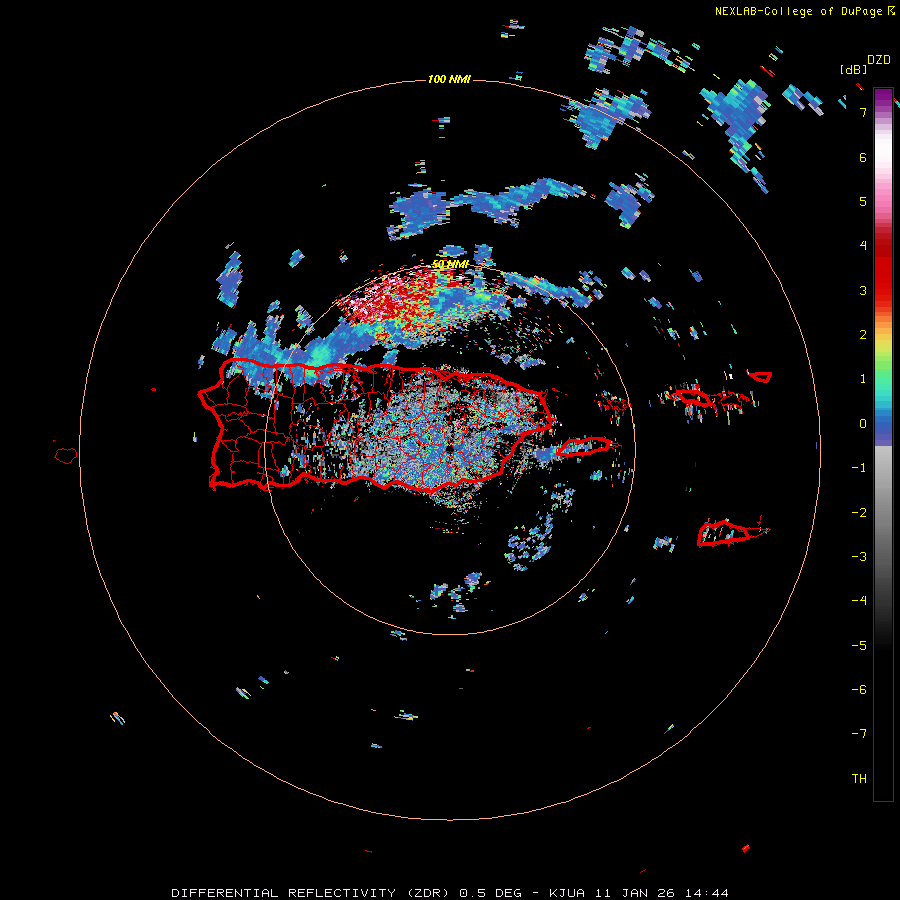Click the 3 value on color scale
The width and height of the screenshot is (900, 900).
[863, 290]
